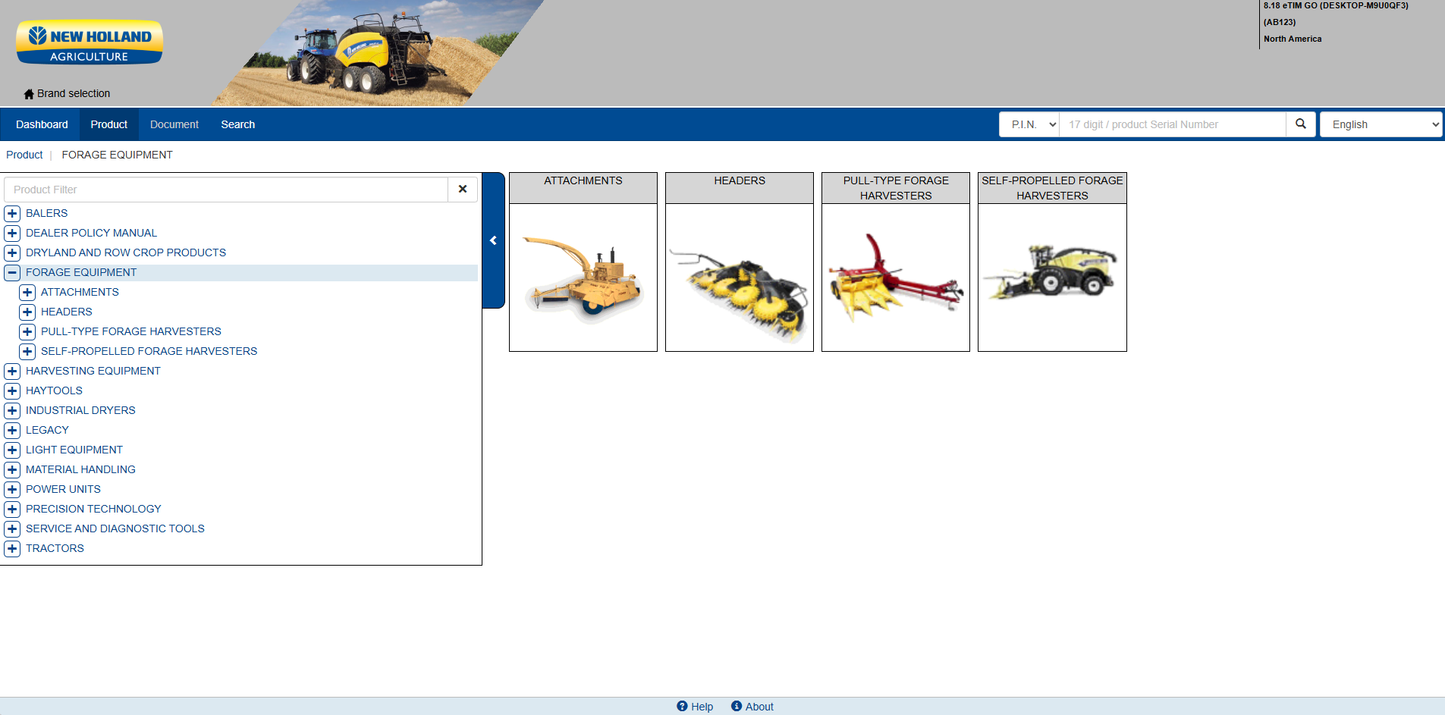Viewport: 1445px width, 715px height.
Task: Select HAYTOOLS in the product tree
Action: click(54, 391)
